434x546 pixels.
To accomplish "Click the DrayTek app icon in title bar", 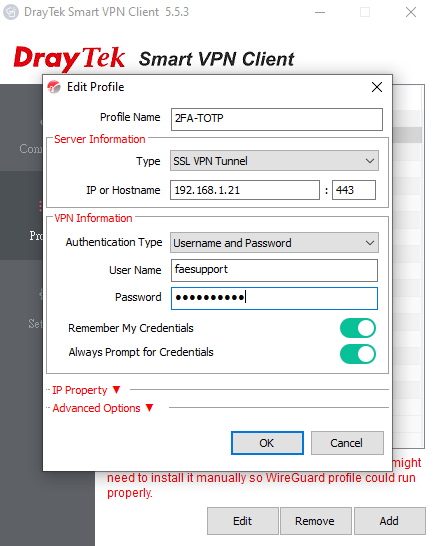I will tap(11, 12).
